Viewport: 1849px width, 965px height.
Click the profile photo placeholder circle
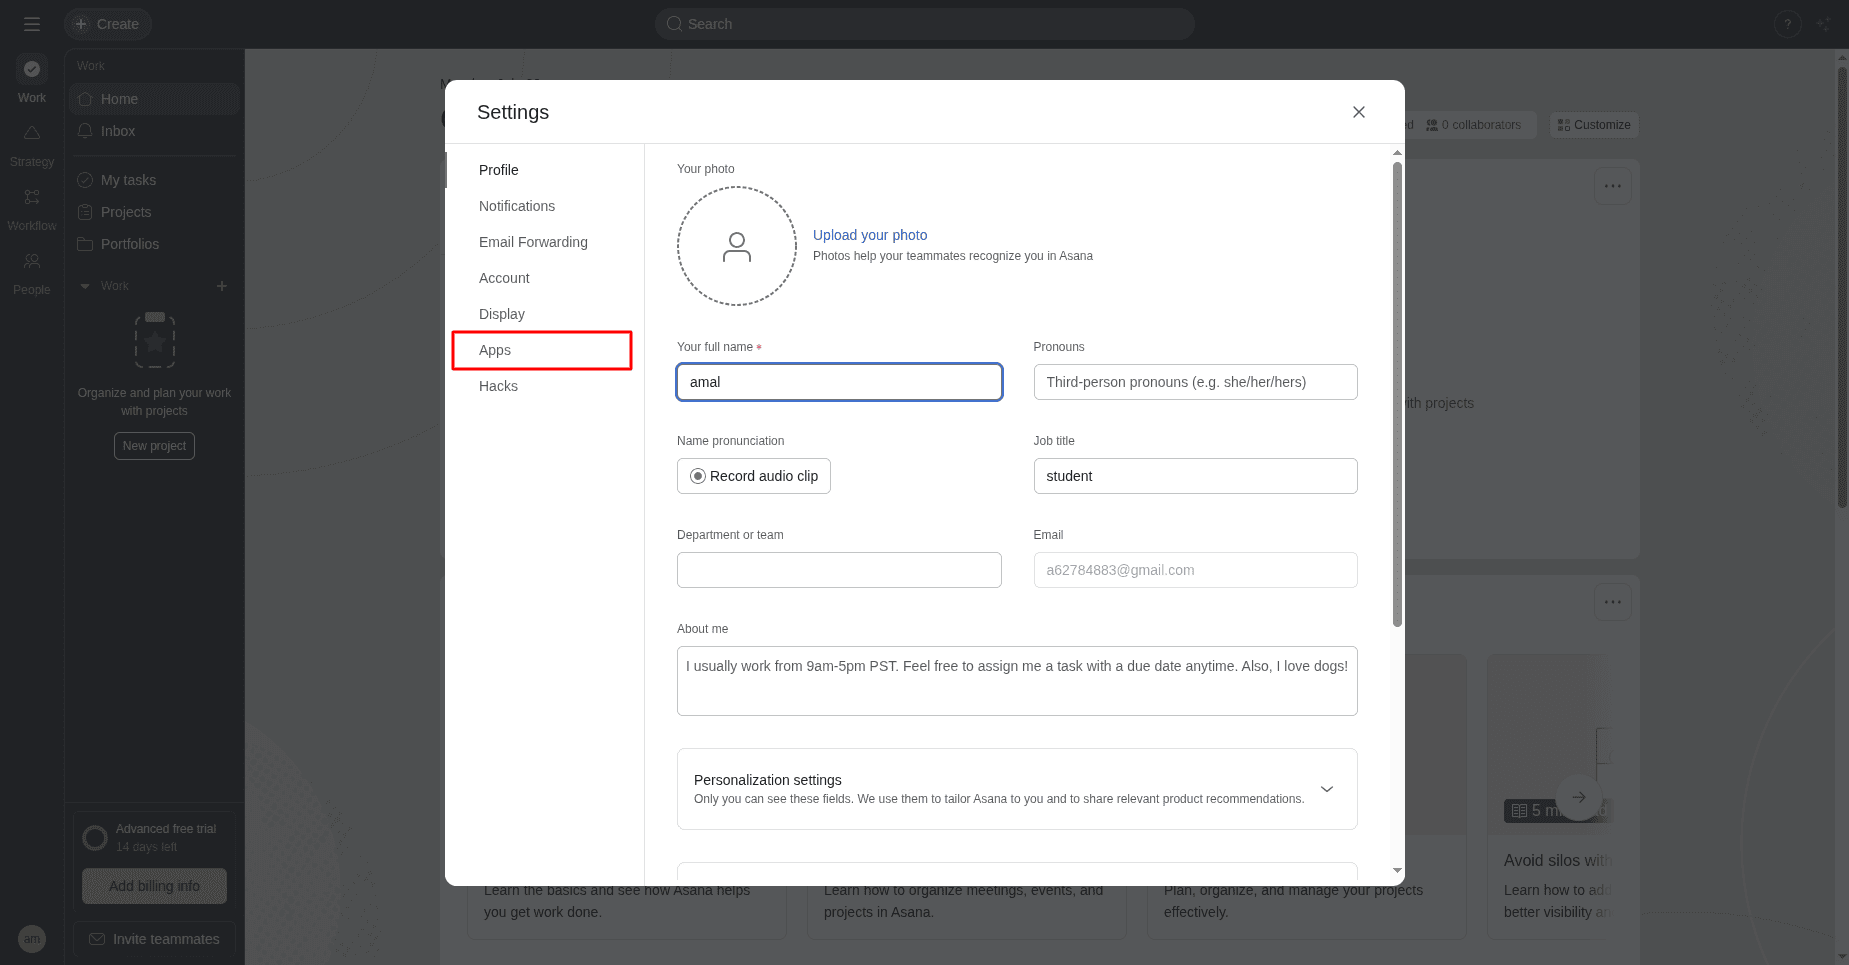(x=737, y=246)
